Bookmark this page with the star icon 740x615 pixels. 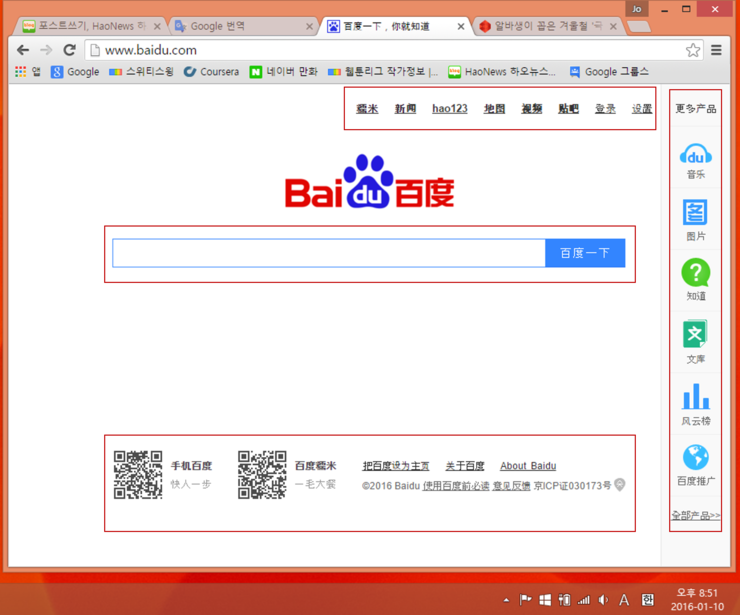[x=693, y=50]
